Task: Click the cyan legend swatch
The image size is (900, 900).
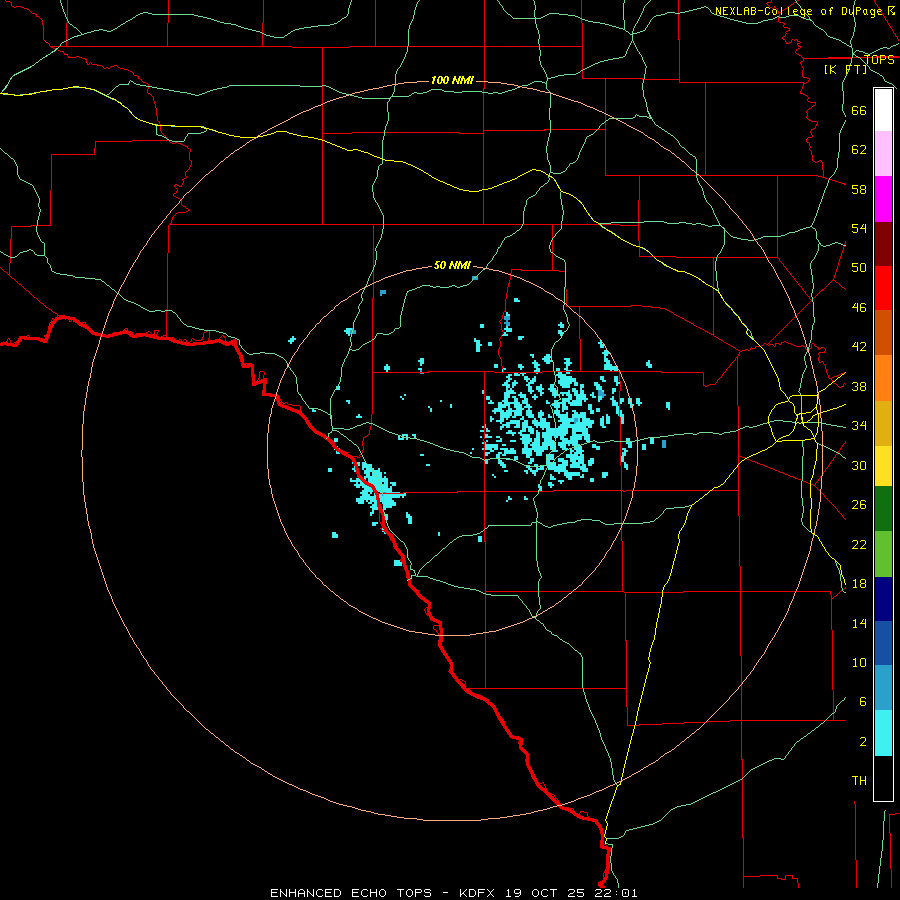Action: click(883, 733)
